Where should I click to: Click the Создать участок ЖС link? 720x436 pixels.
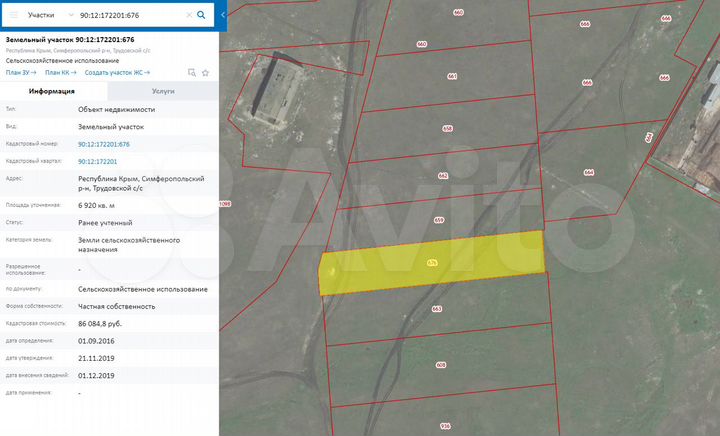(x=118, y=72)
